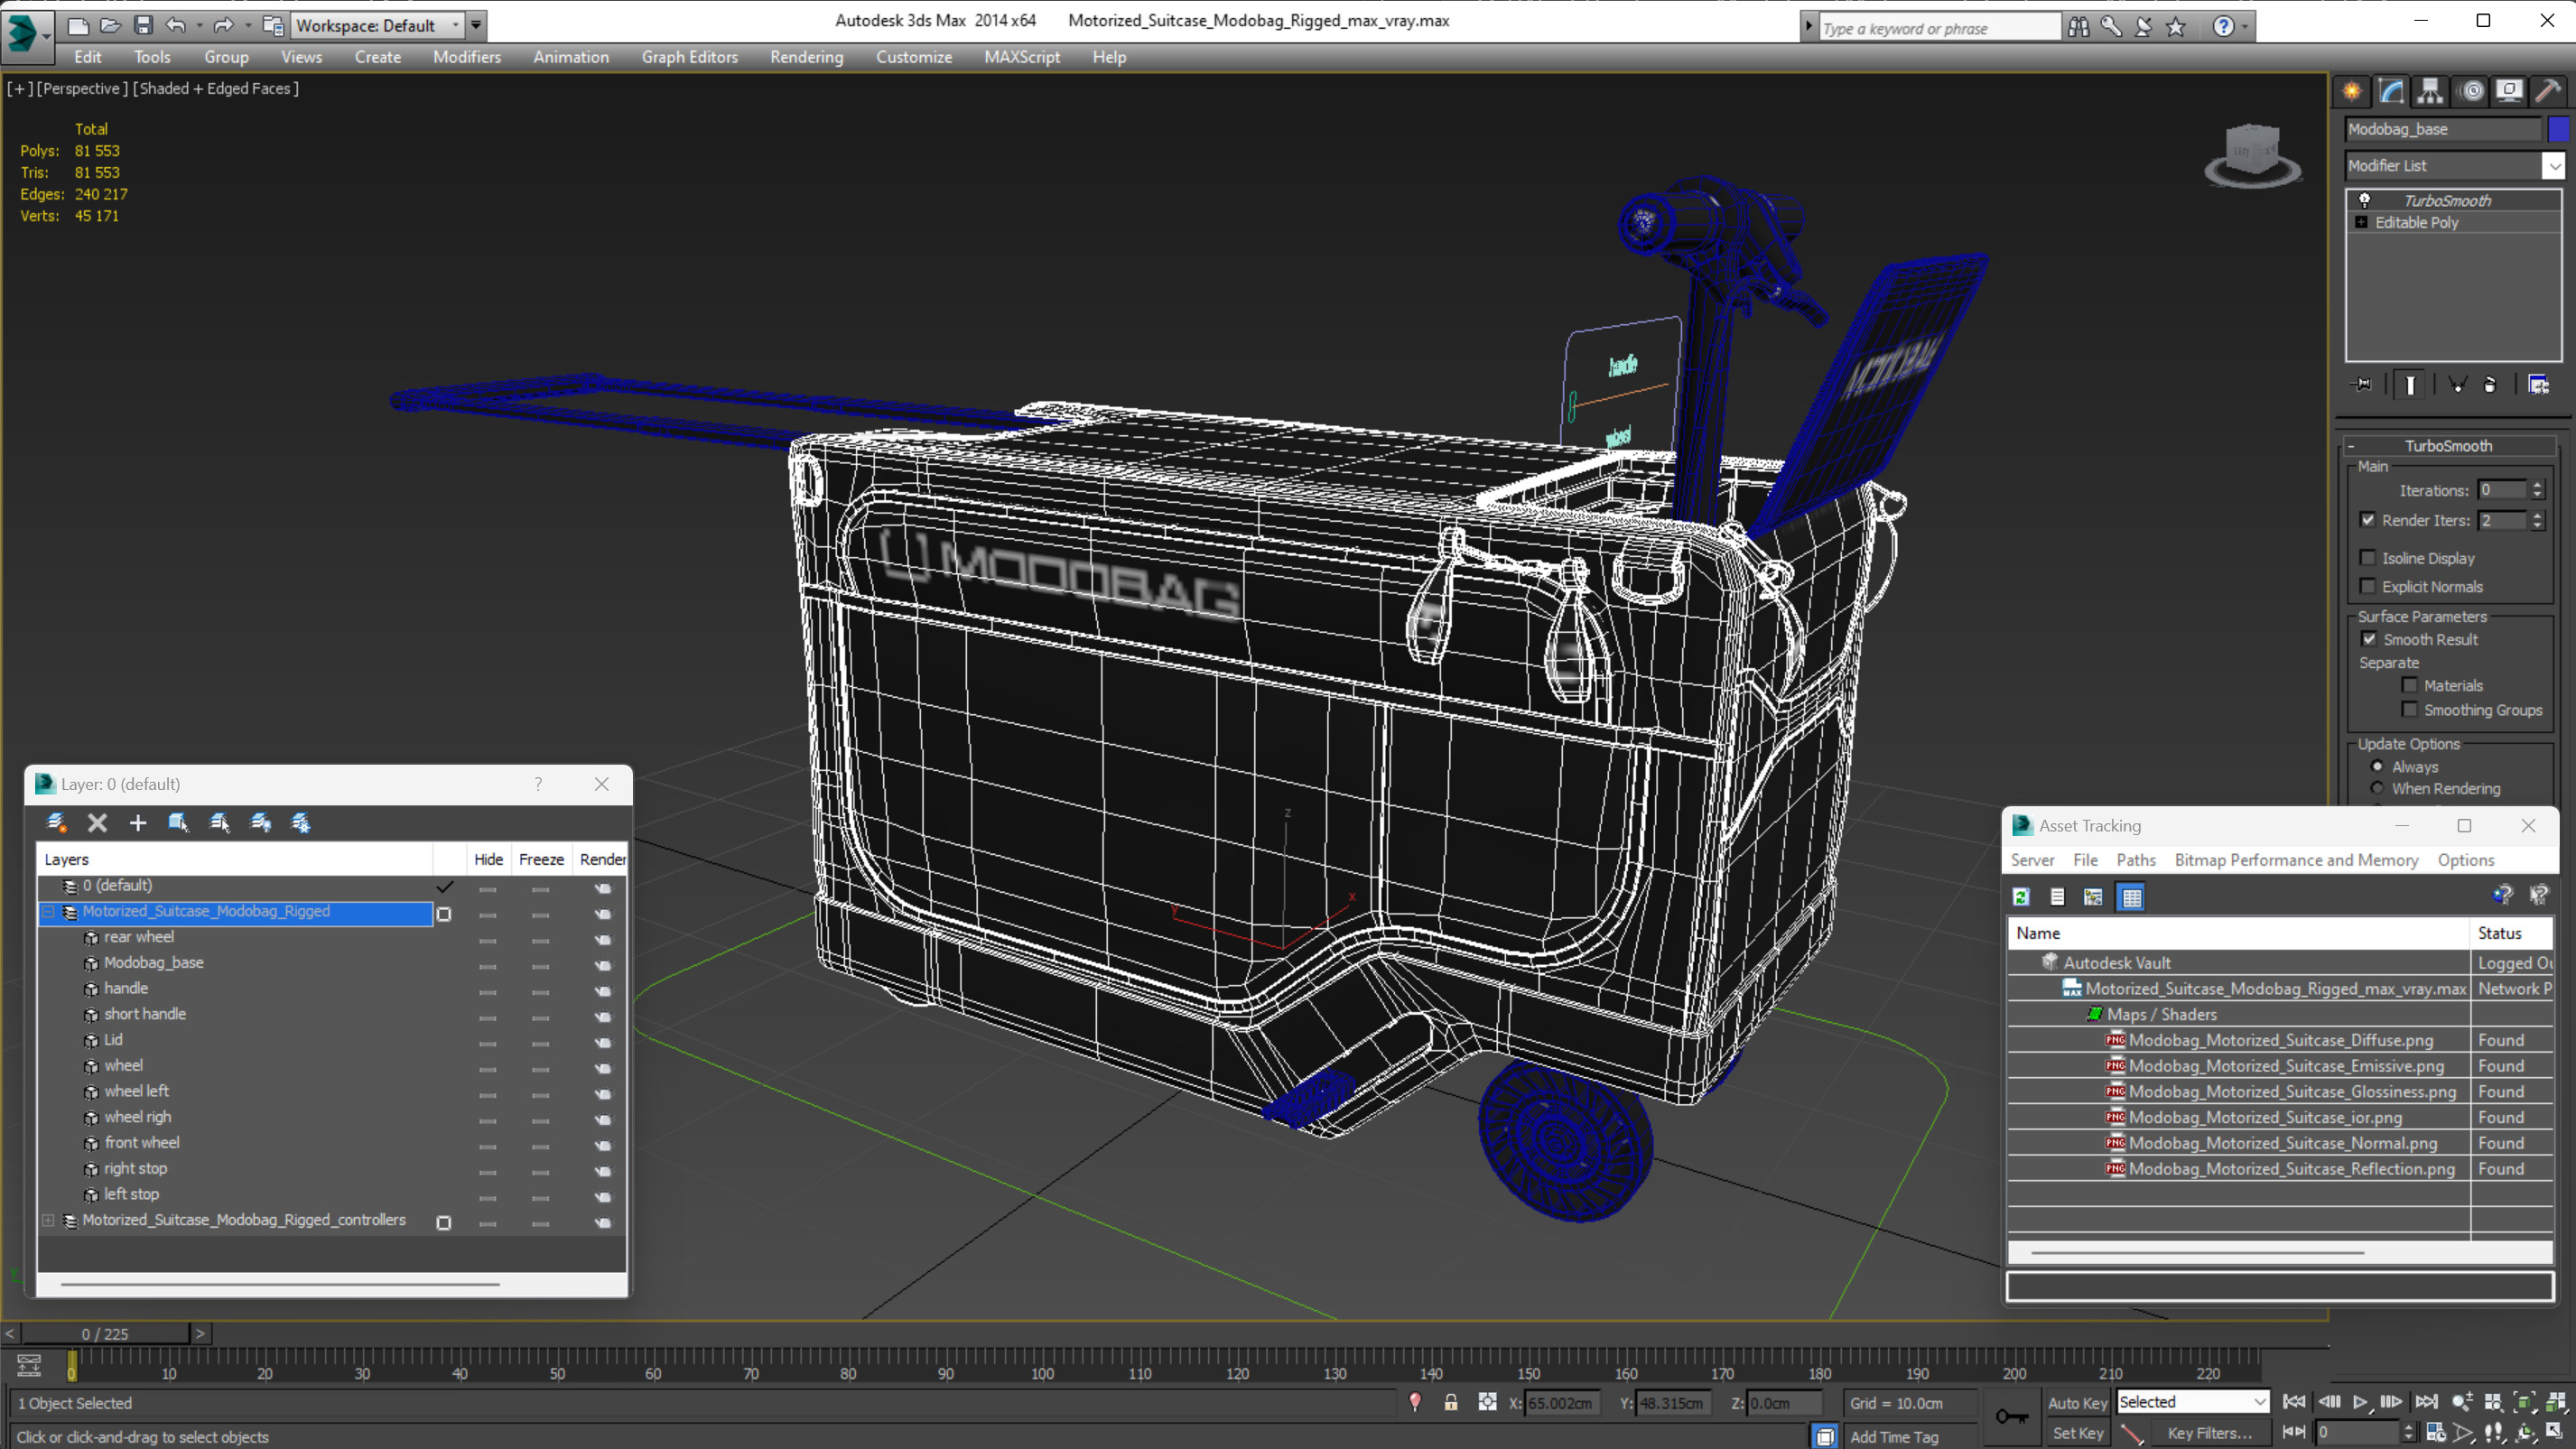
Task: Click the Perspective viewport label
Action: (82, 88)
